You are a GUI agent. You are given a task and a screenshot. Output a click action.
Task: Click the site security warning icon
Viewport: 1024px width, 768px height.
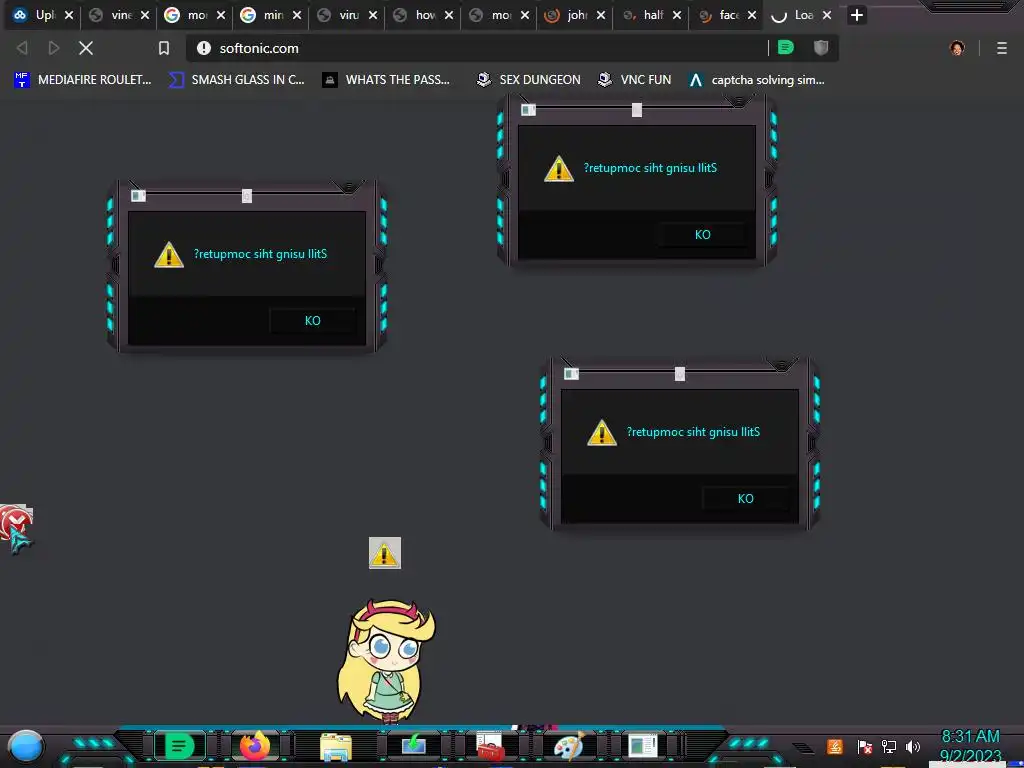click(204, 48)
